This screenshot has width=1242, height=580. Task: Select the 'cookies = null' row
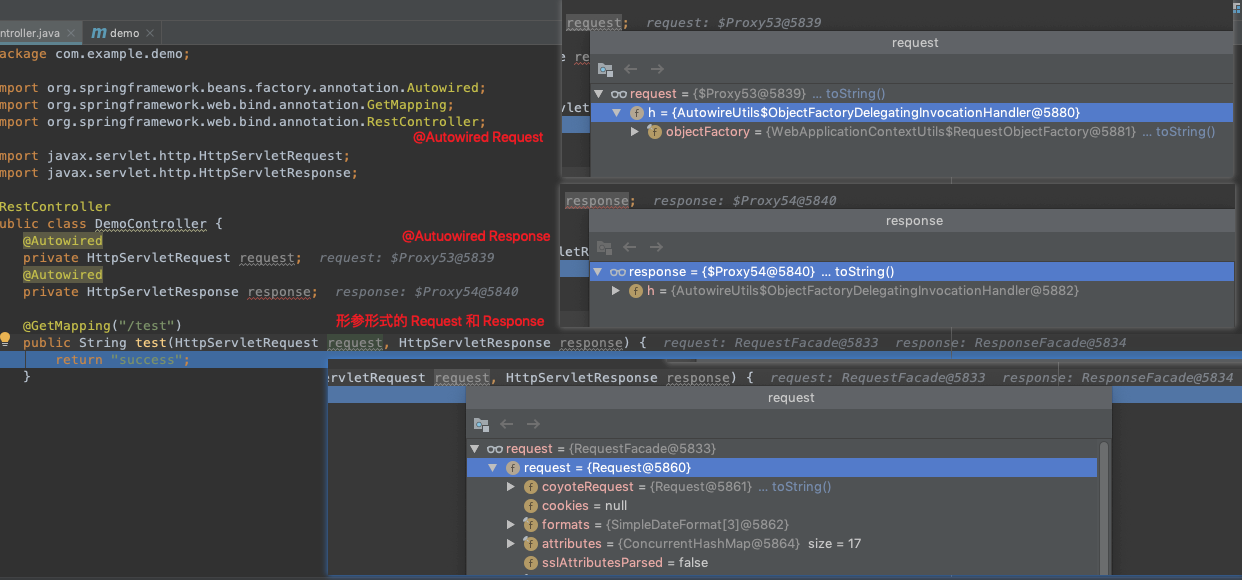(782, 506)
